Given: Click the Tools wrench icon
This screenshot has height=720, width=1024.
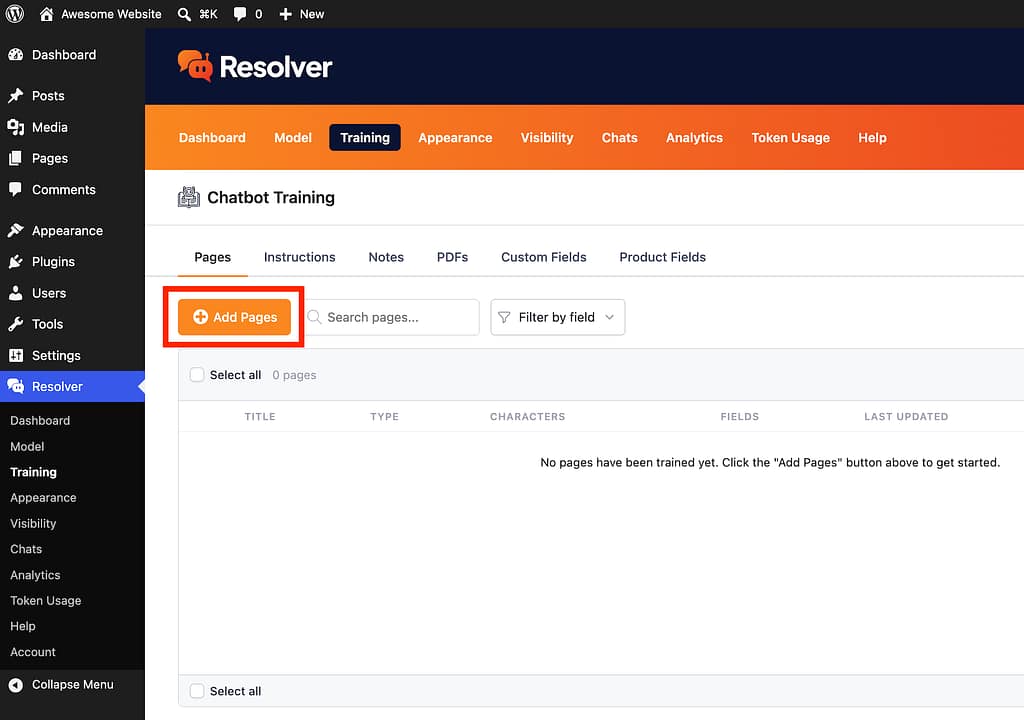Looking at the screenshot, I should tap(16, 324).
